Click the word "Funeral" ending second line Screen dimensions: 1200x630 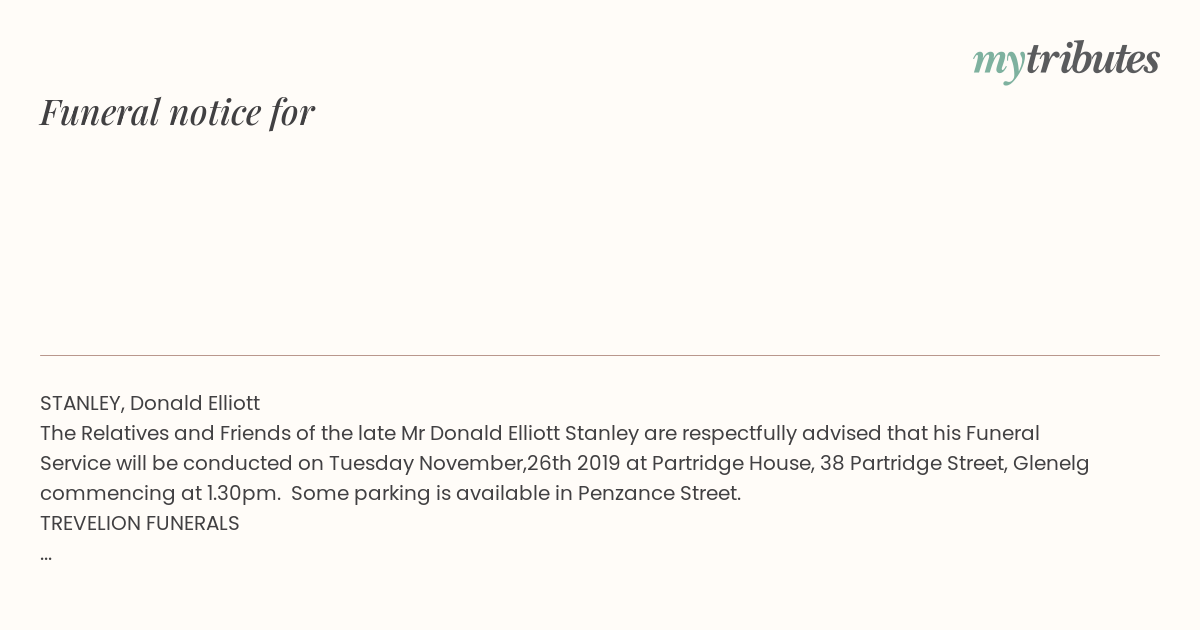coord(1003,434)
